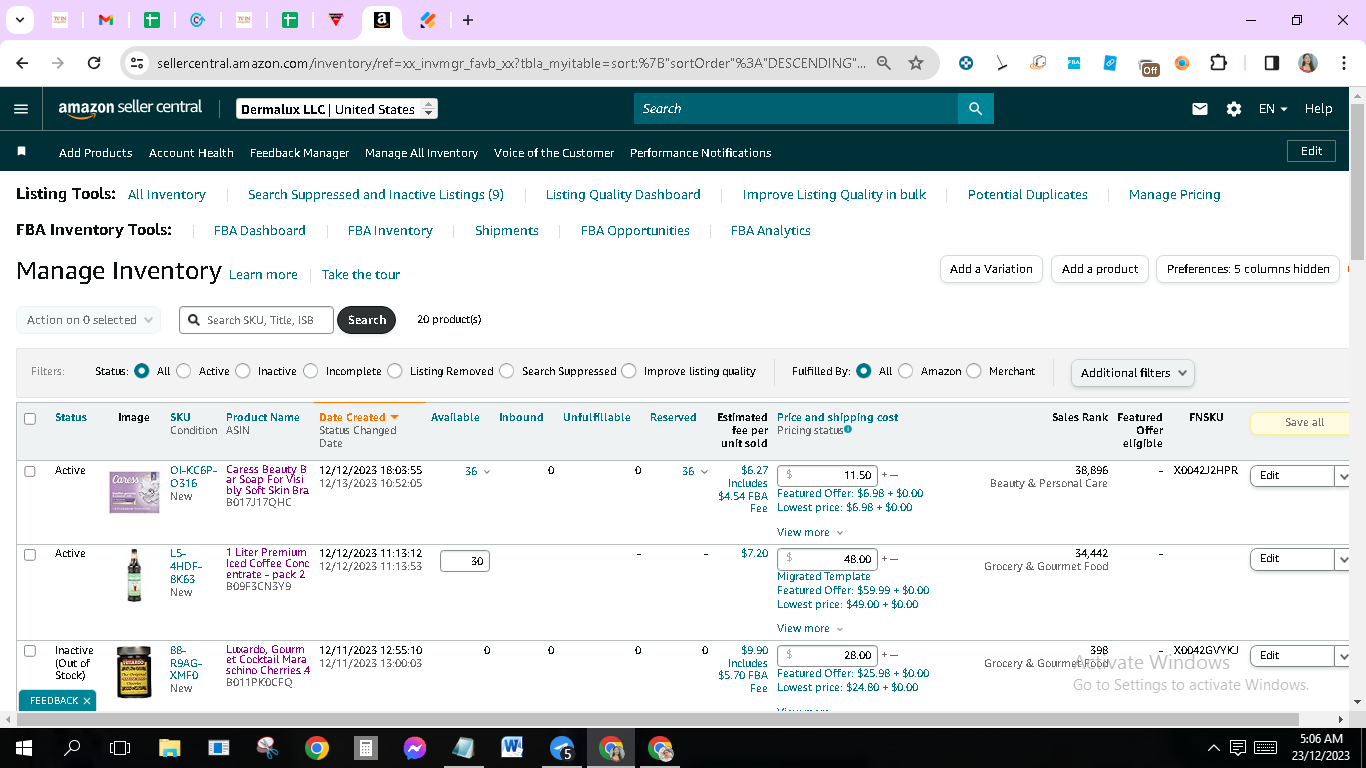Open the EN language dropdown
1366x768 pixels.
tap(1273, 109)
